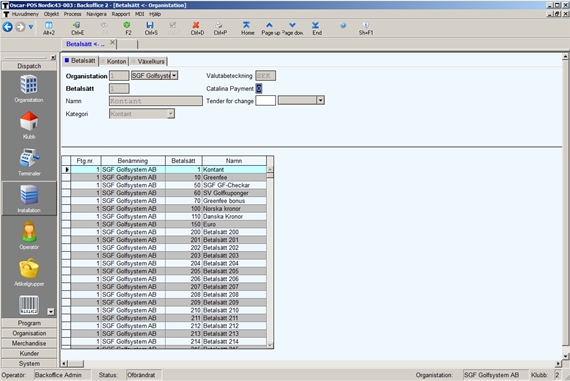Switch to the Växelkurs tab

(148, 61)
